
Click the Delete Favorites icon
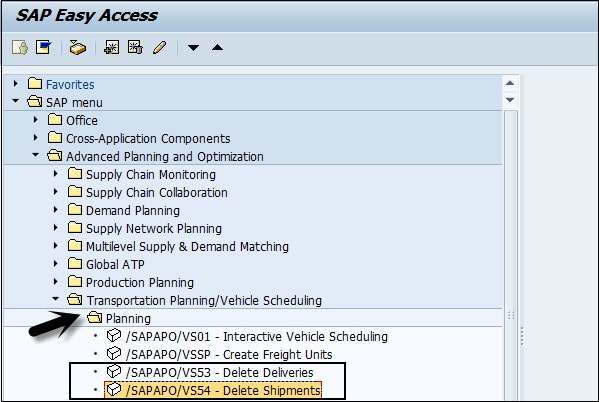coord(135,47)
